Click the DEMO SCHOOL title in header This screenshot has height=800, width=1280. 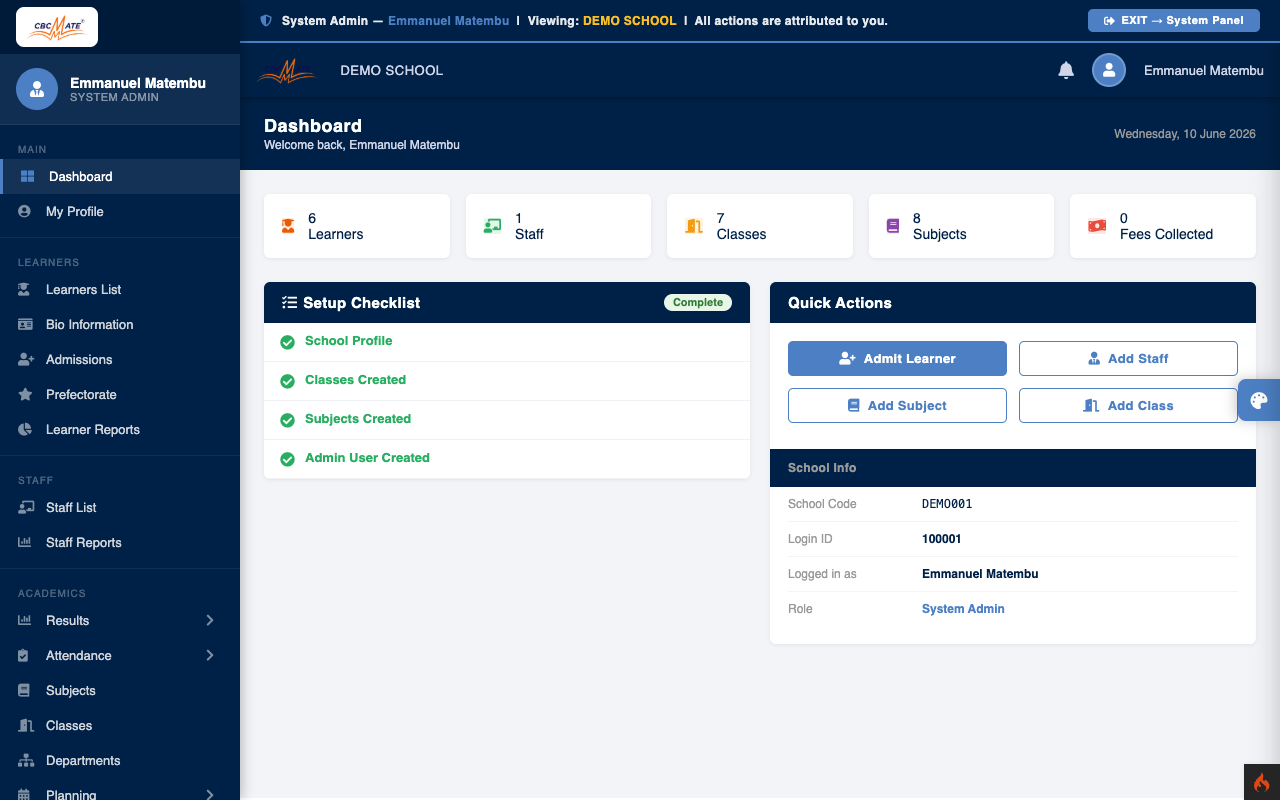coord(391,70)
